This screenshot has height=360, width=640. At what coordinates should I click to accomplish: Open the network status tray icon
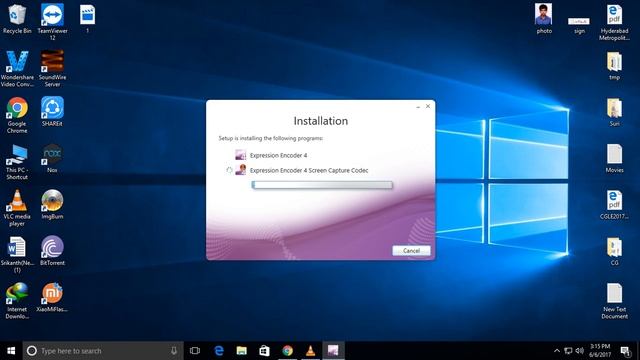(568, 351)
